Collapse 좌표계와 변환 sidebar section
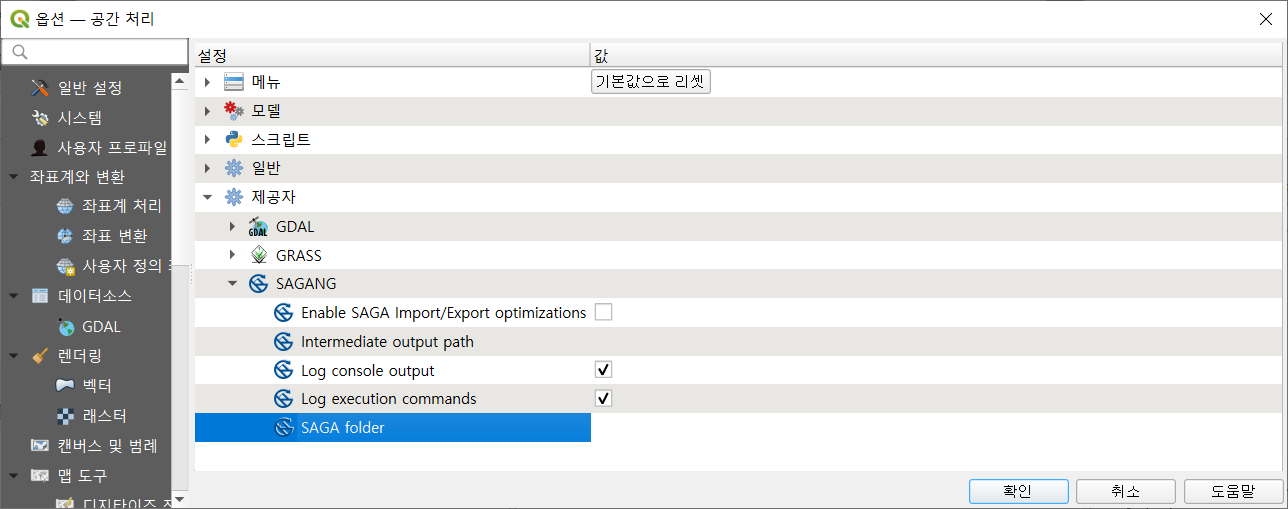The height and width of the screenshot is (509, 1288). (14, 177)
